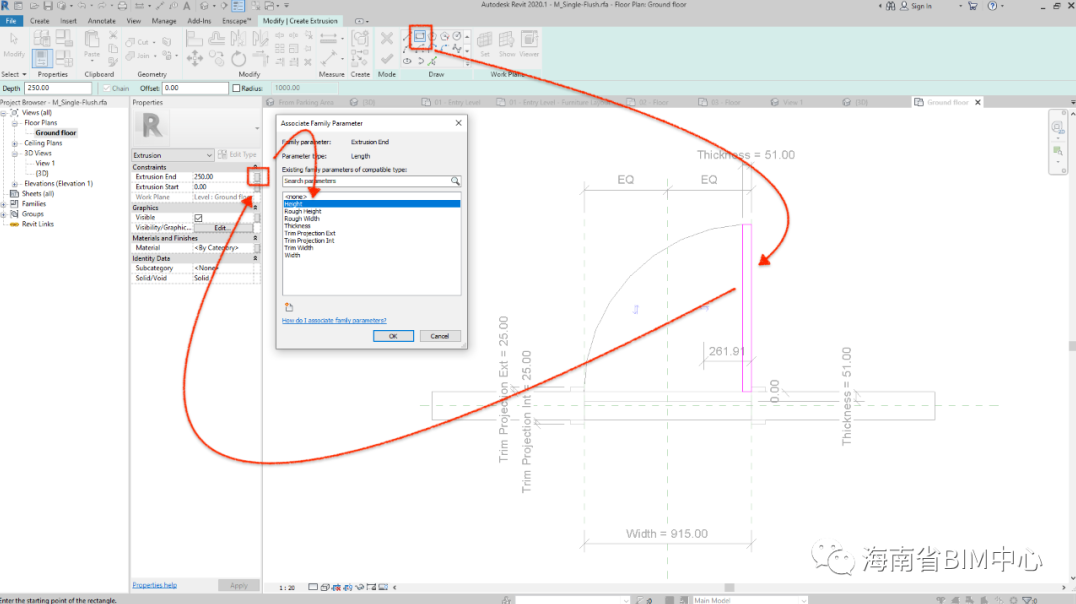The image size is (1076, 604).
Task: Open the 'How do I associate family parameters?' link
Action: 334,320
